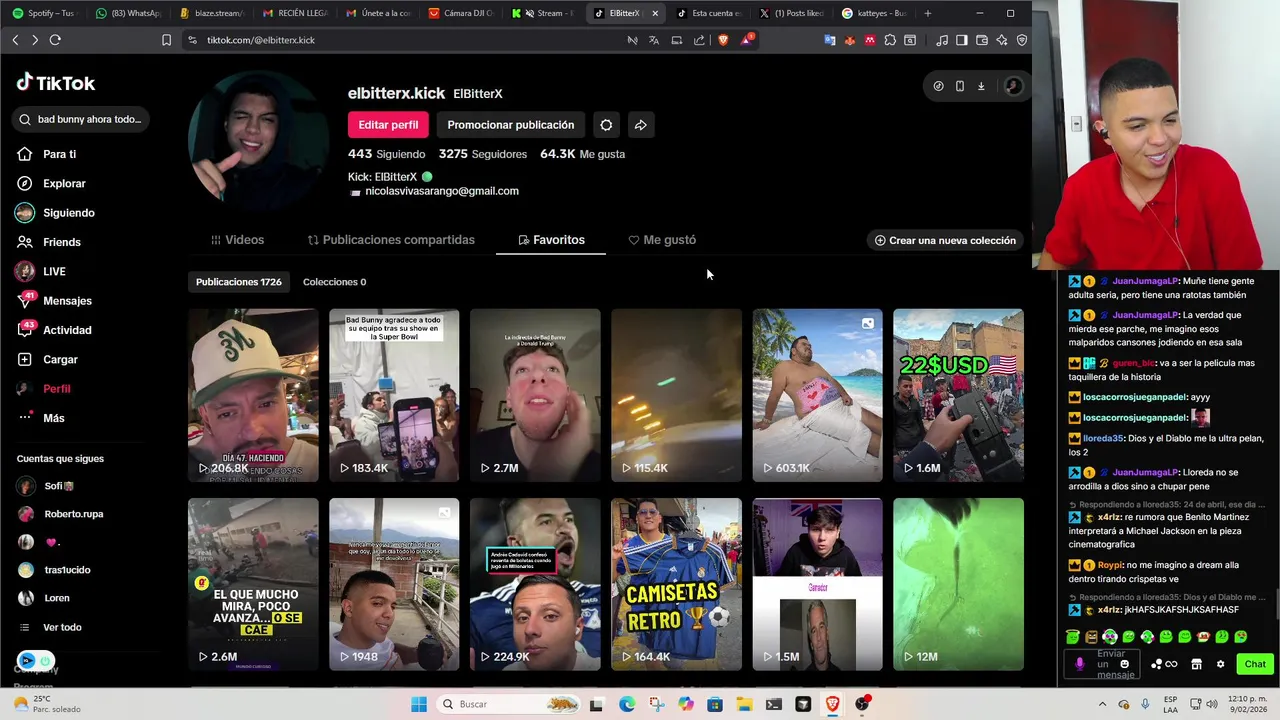Open profile settings gear icon

coord(606,125)
